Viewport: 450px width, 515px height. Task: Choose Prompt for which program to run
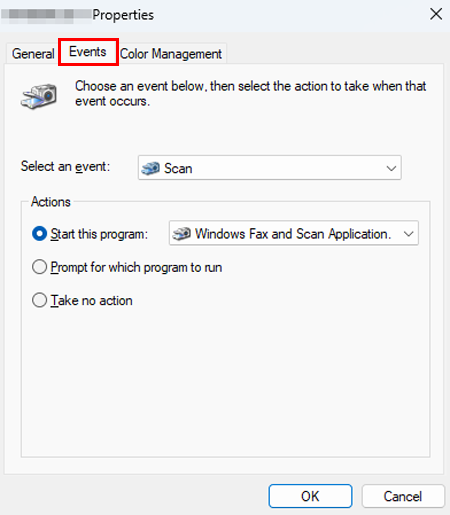tap(39, 267)
